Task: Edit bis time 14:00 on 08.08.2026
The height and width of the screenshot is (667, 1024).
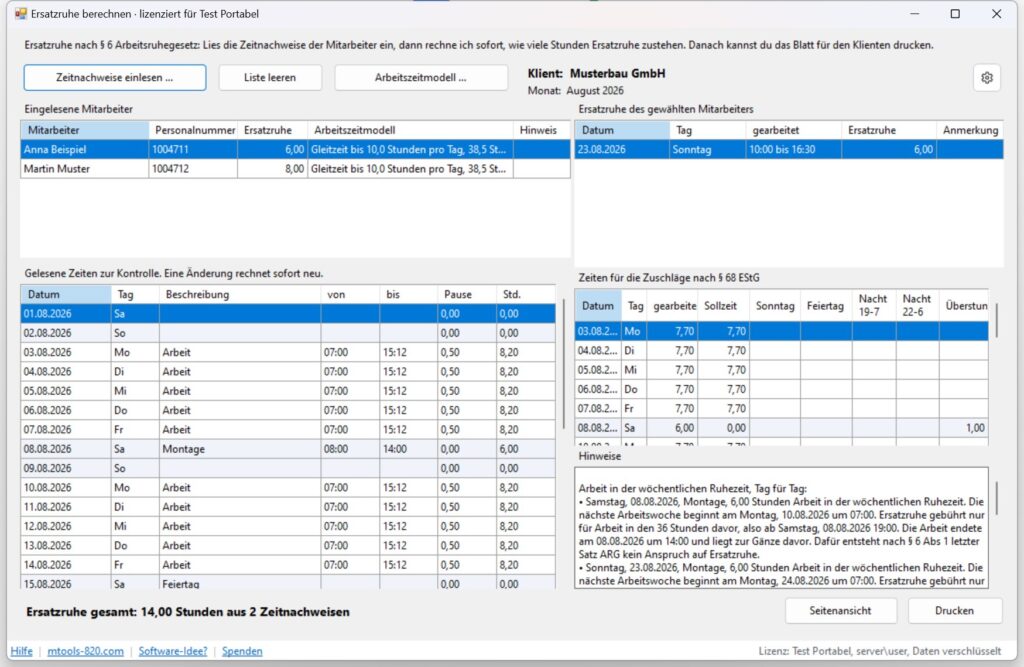Action: tap(408, 449)
